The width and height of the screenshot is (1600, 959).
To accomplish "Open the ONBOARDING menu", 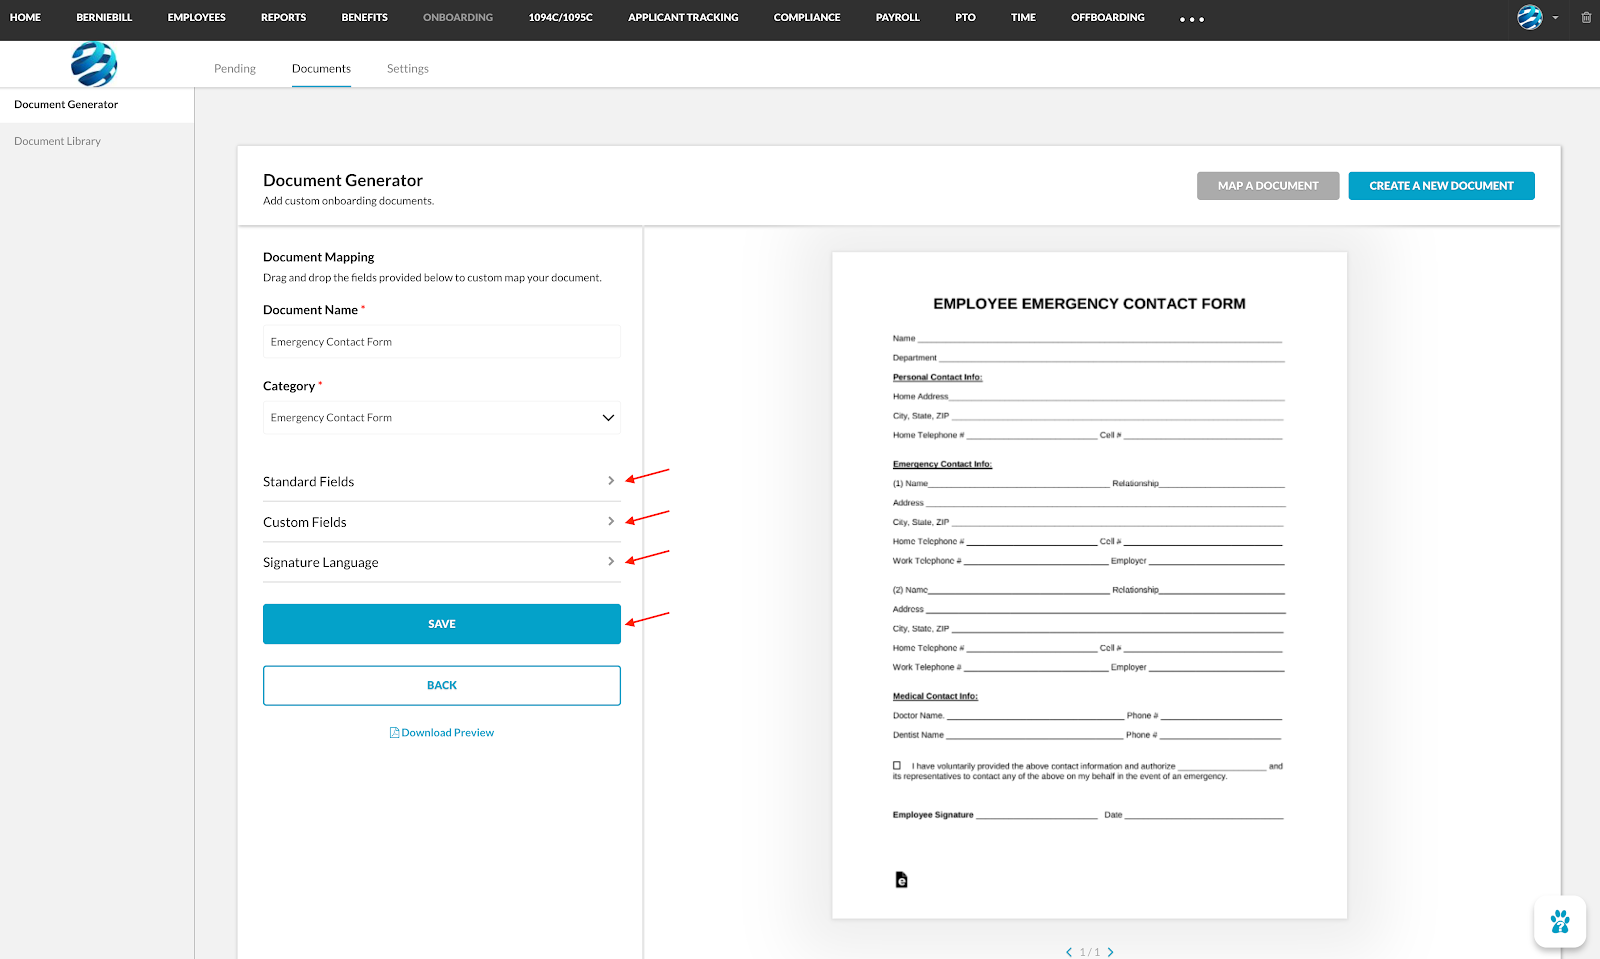I will 458,18.
